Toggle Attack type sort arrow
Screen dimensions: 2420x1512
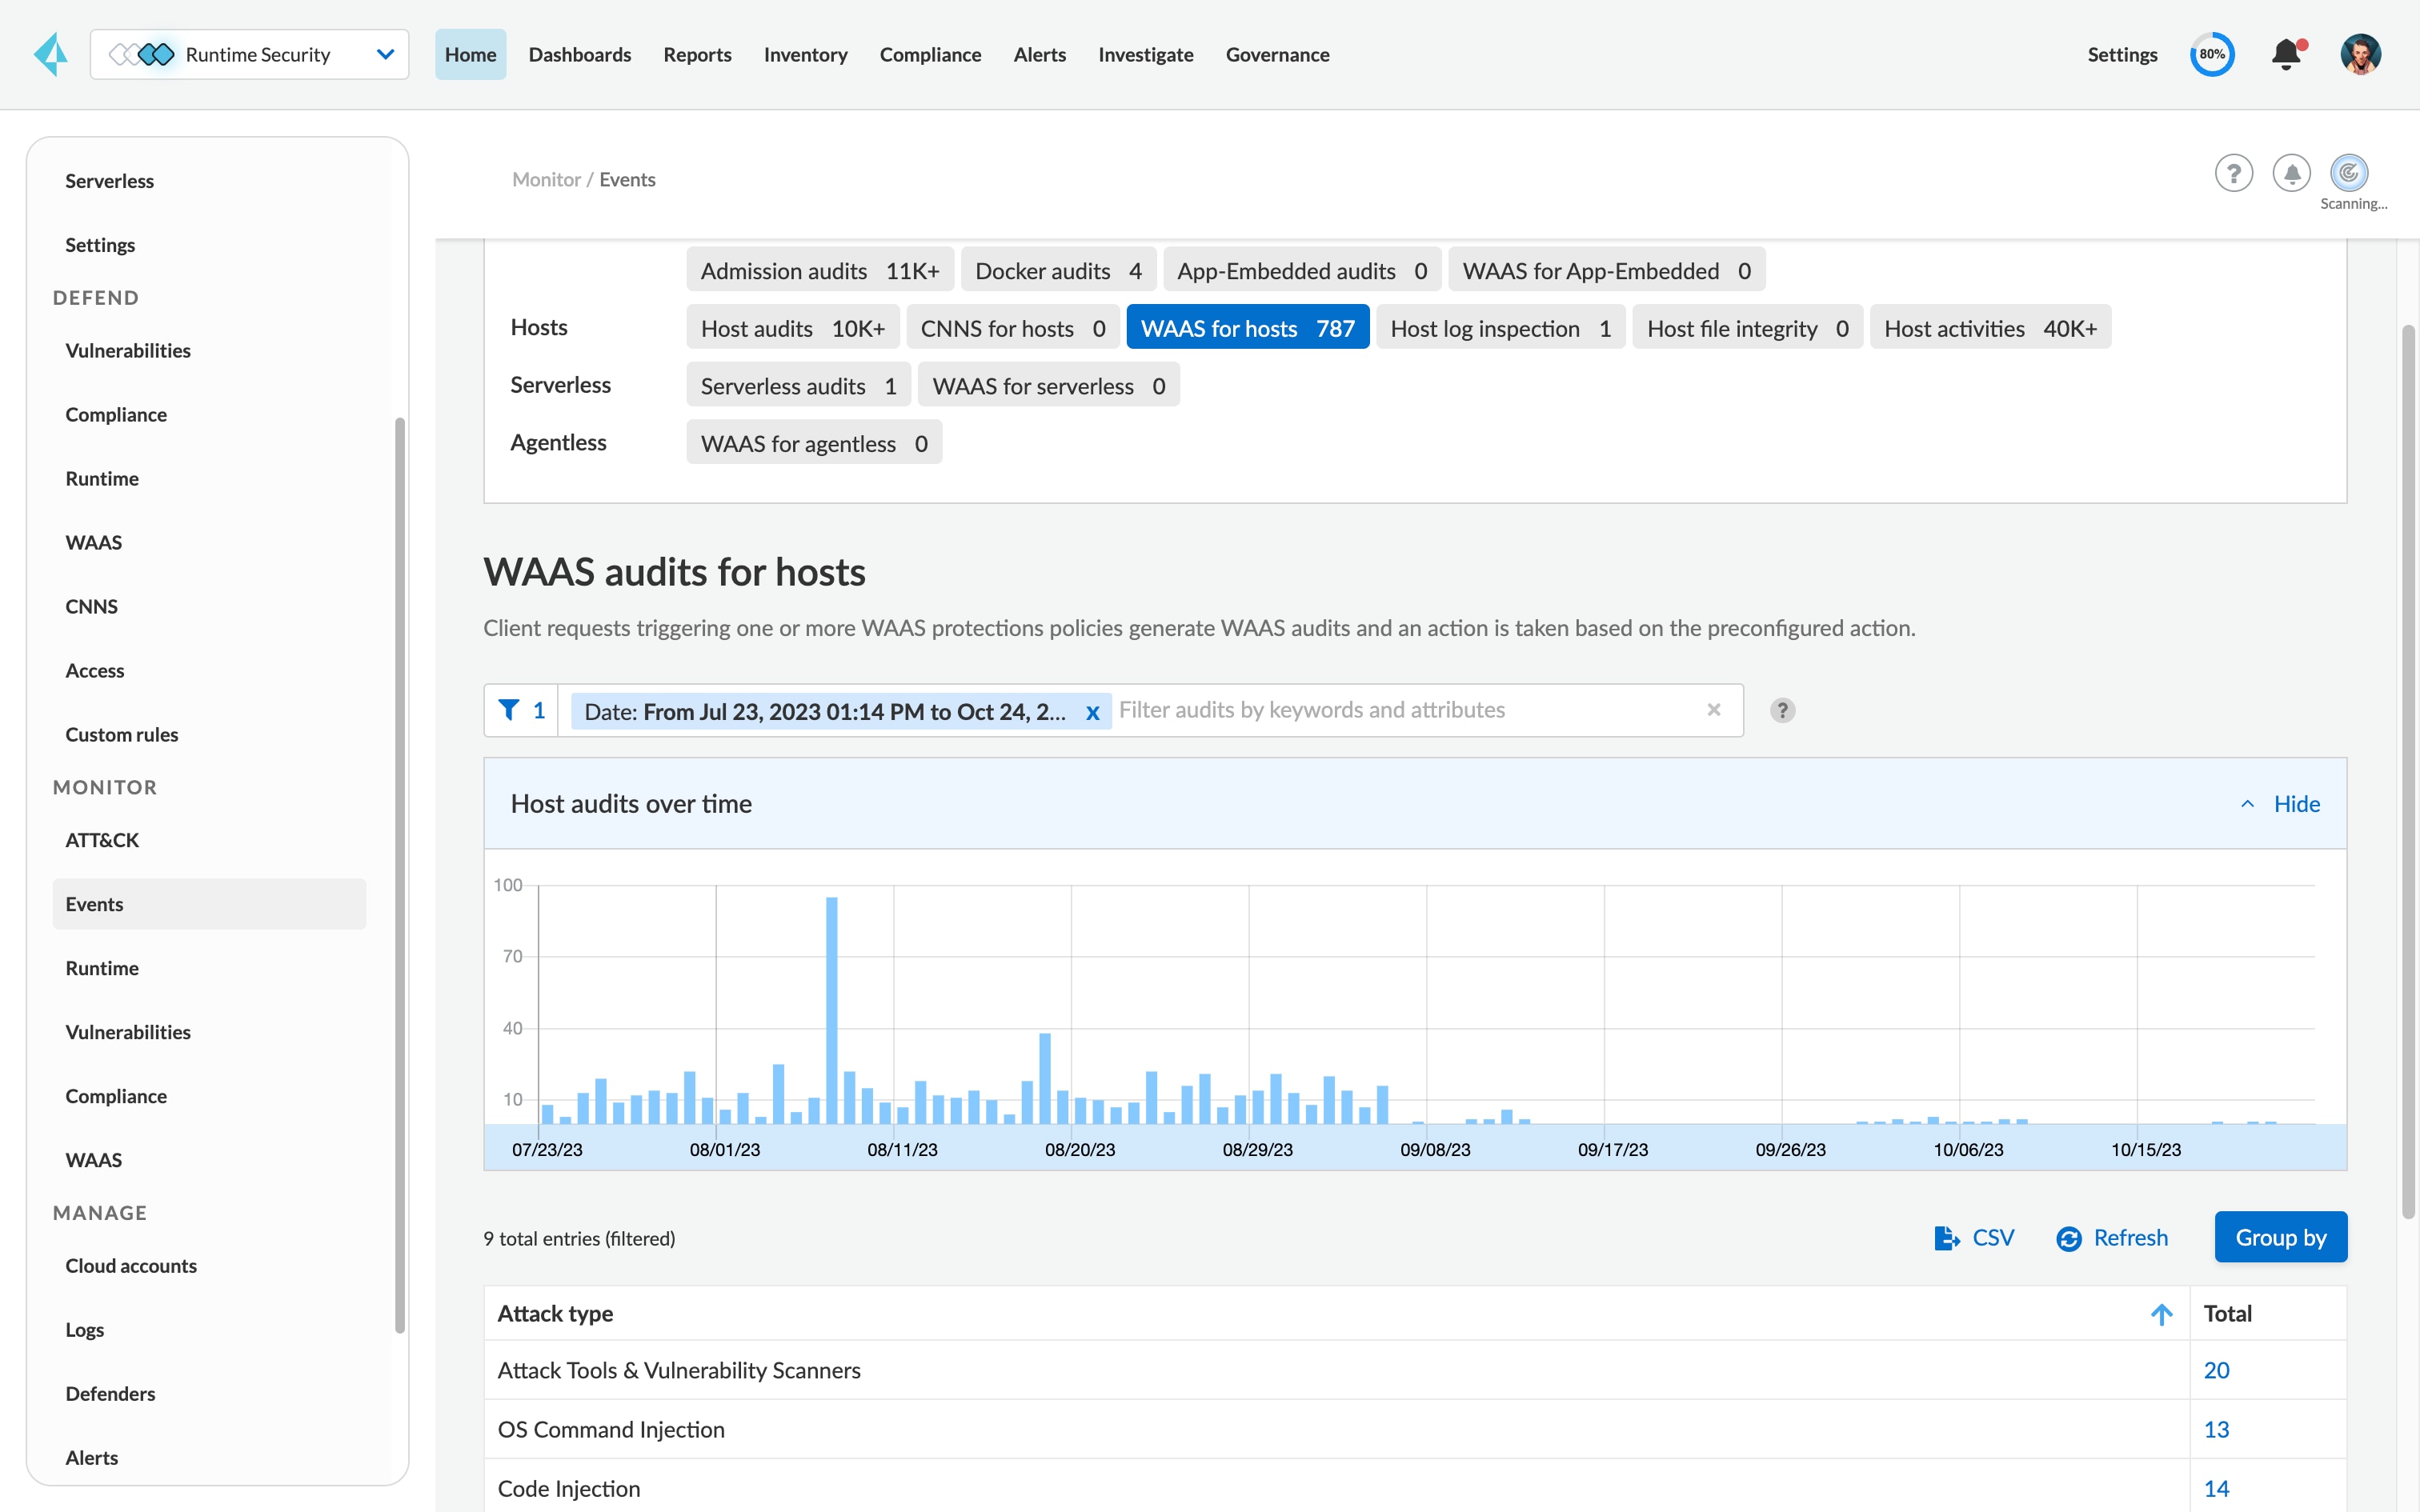[x=2161, y=1314]
